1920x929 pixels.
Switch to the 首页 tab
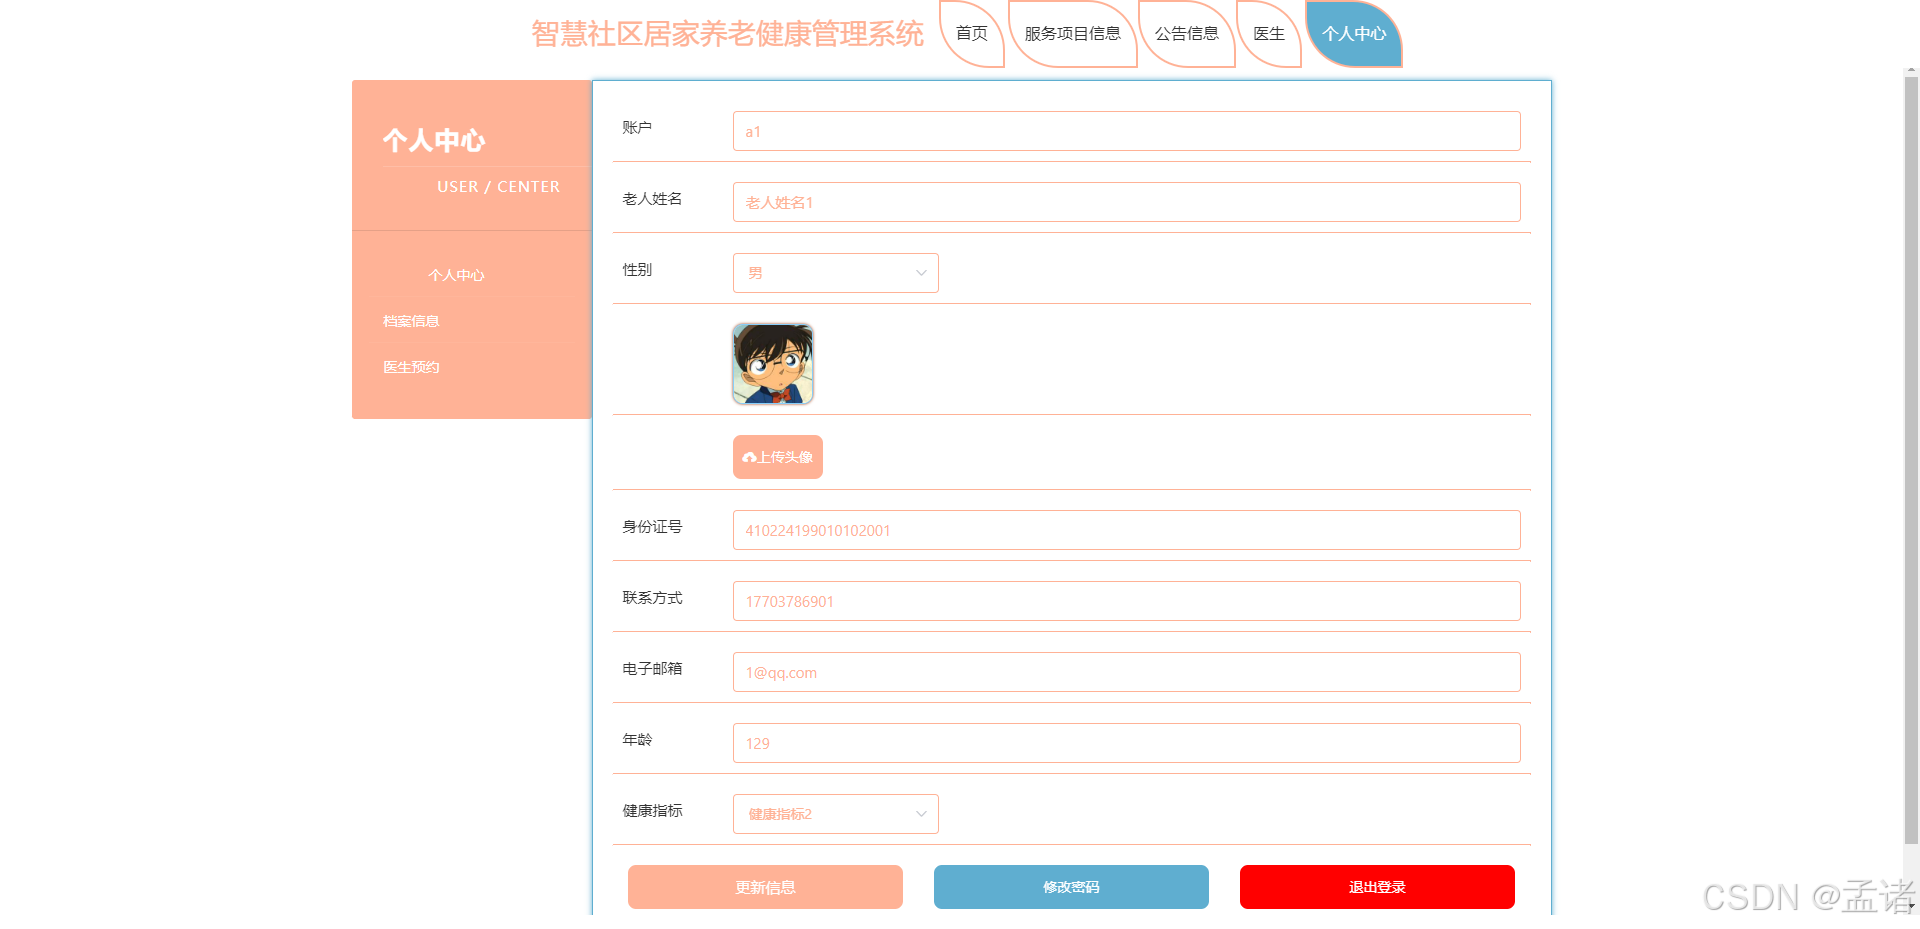coord(971,33)
